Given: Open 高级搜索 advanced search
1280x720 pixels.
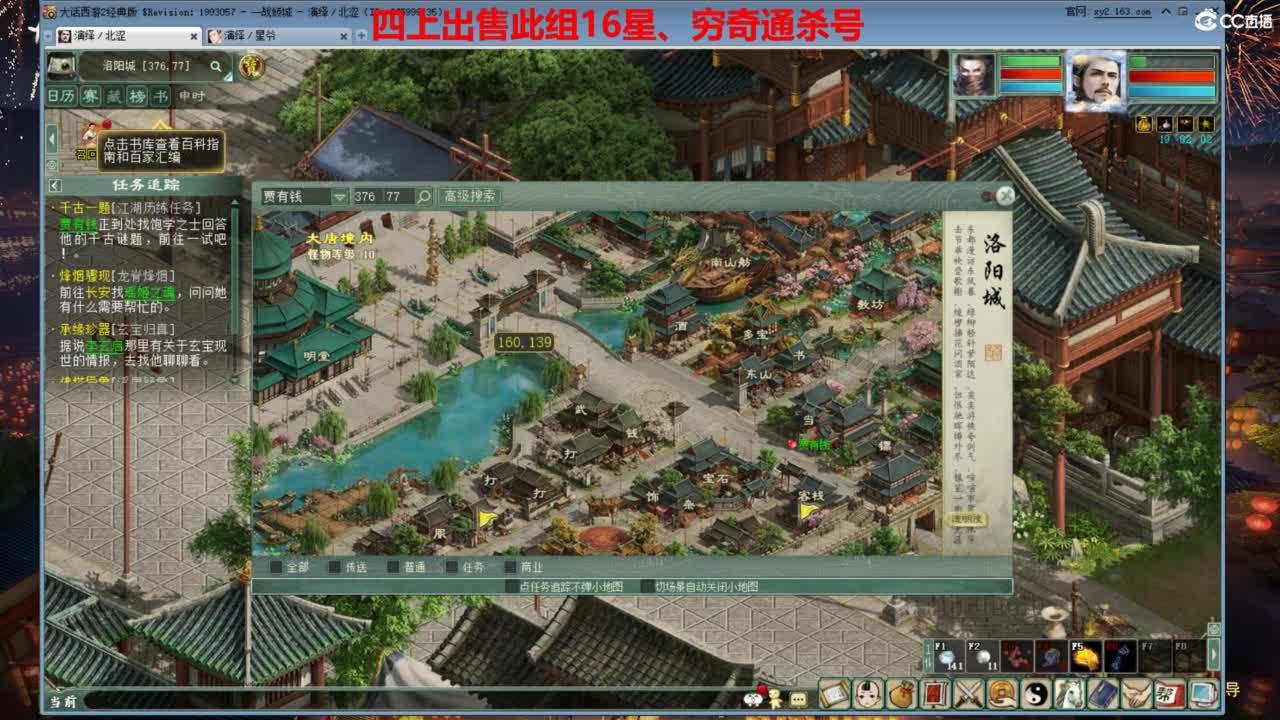Looking at the screenshot, I should (469, 197).
